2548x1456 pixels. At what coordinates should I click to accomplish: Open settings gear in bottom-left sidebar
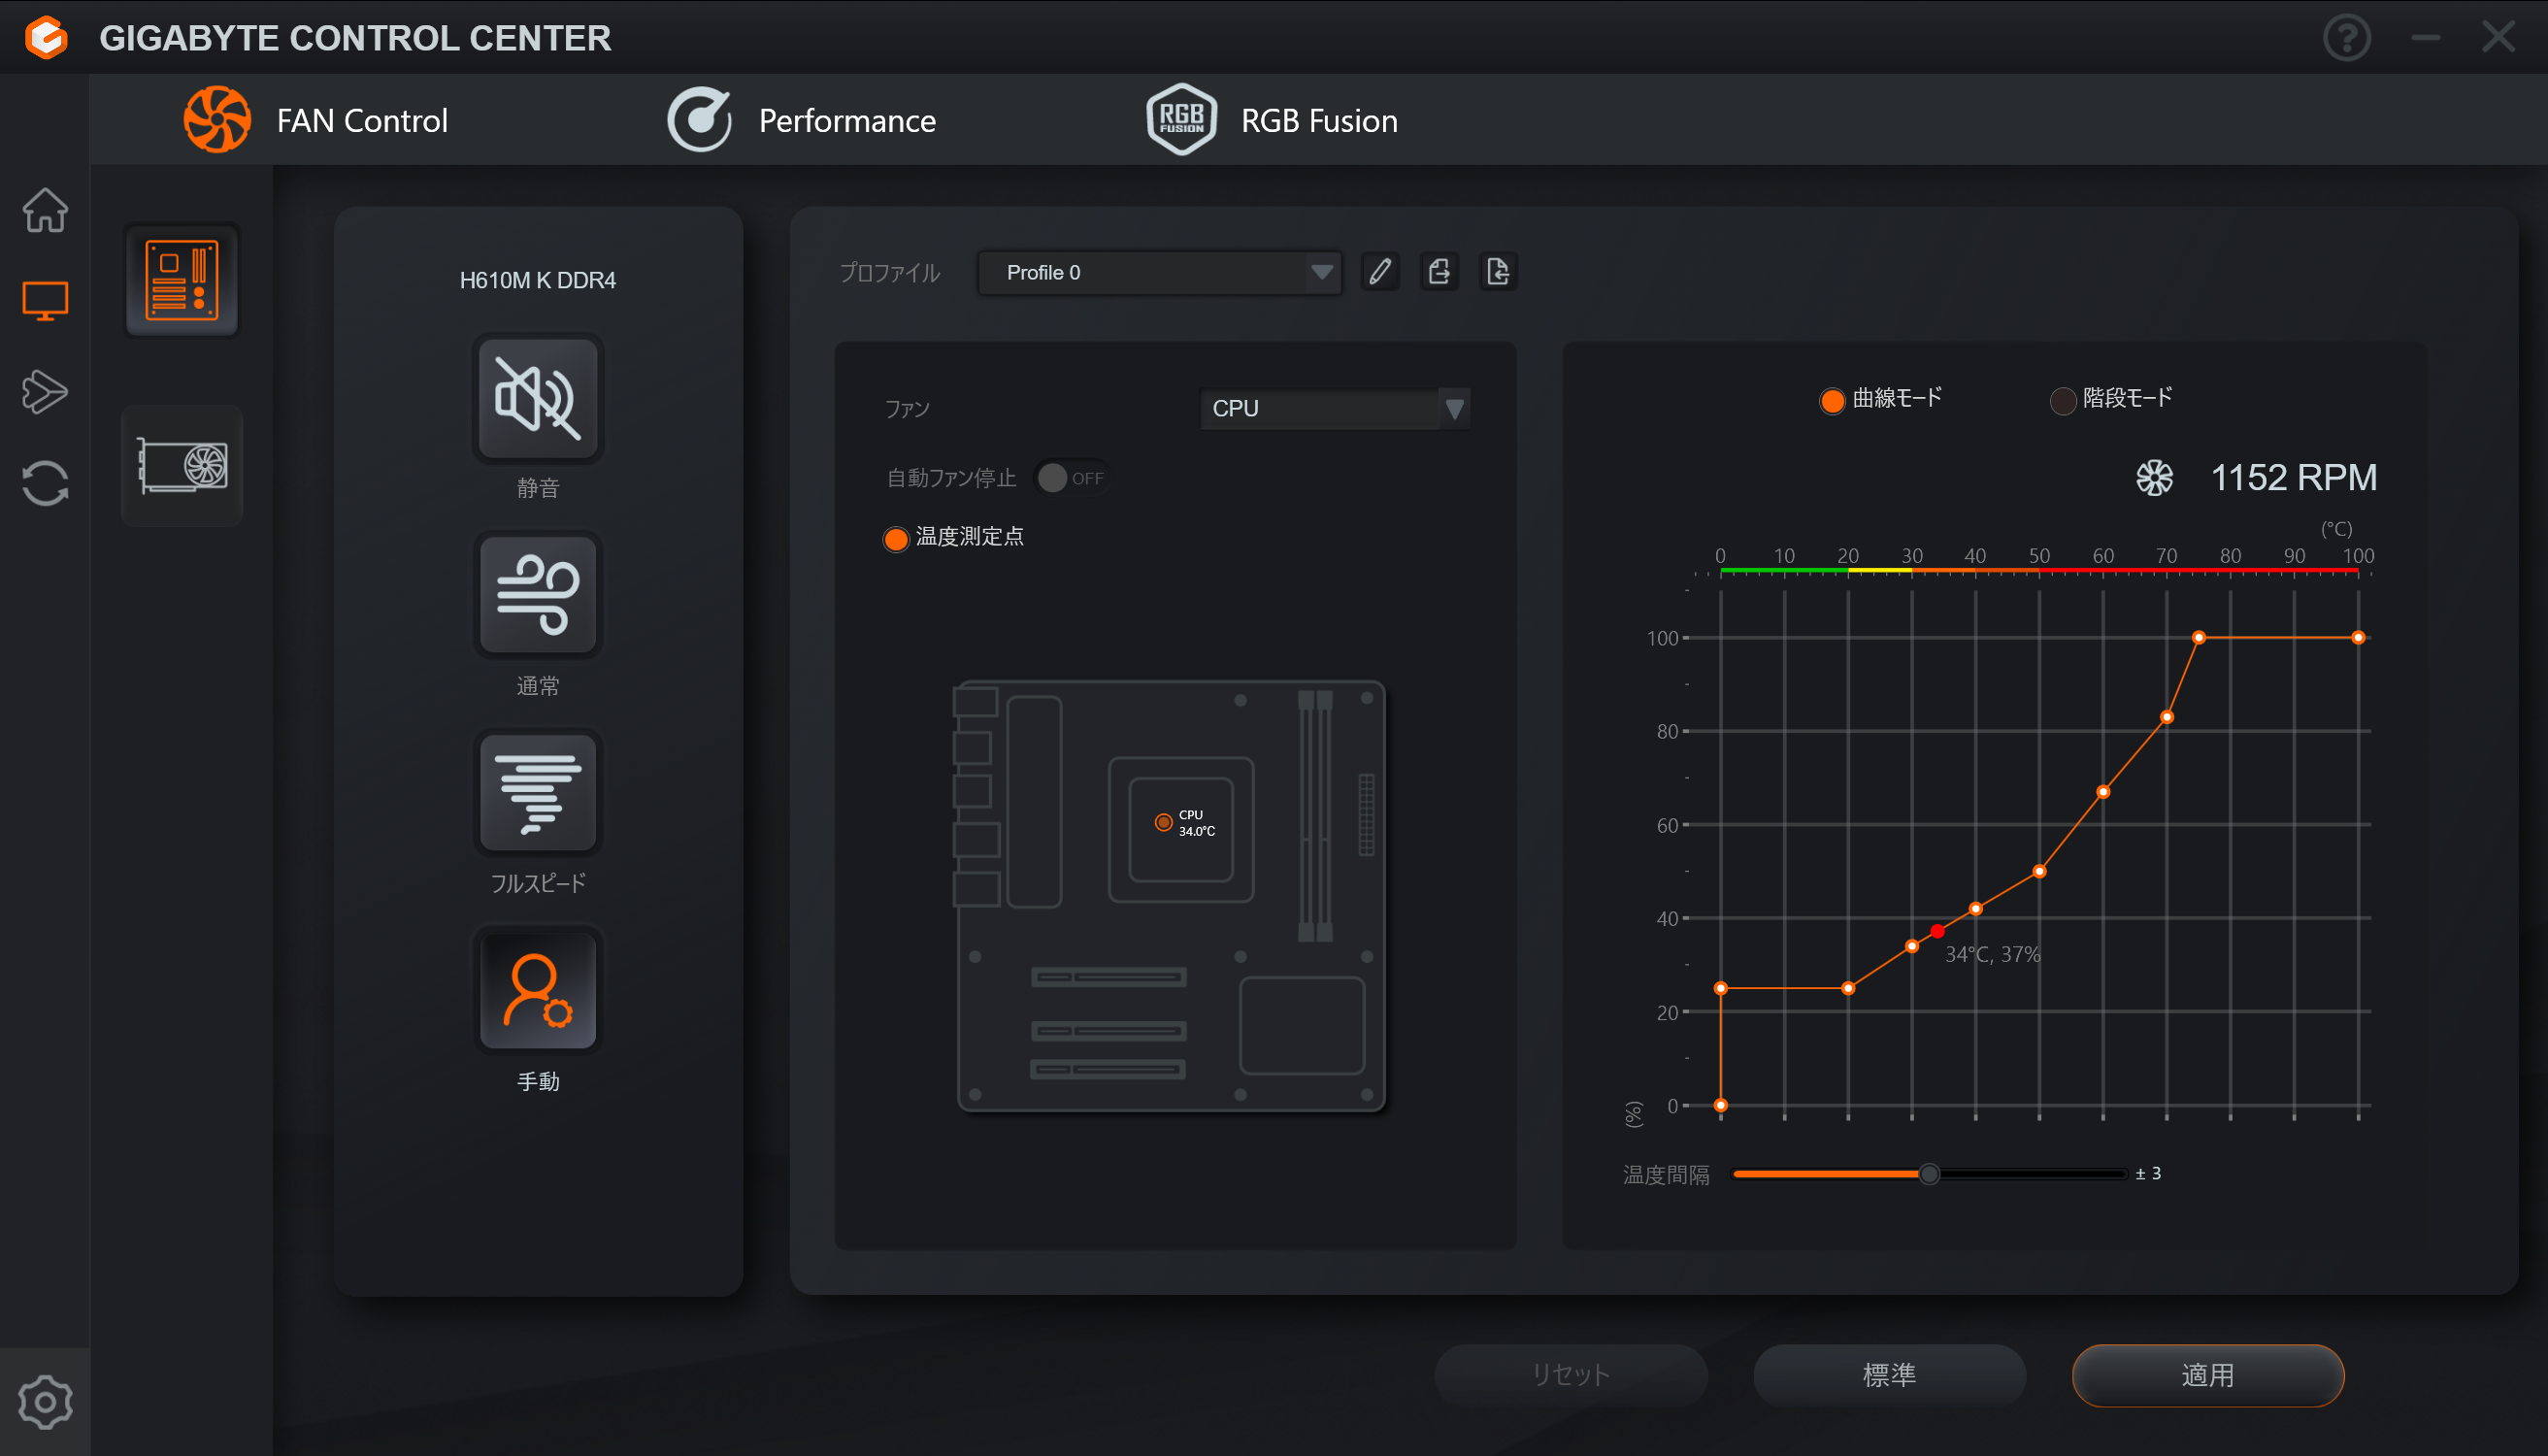(x=45, y=1402)
